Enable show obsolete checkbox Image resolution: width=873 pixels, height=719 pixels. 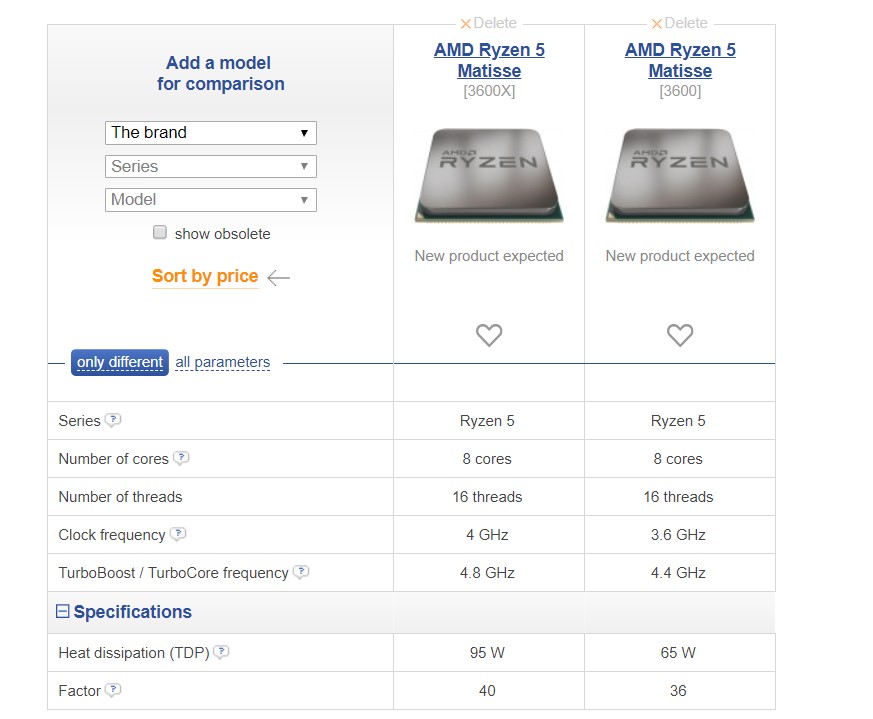pos(160,232)
